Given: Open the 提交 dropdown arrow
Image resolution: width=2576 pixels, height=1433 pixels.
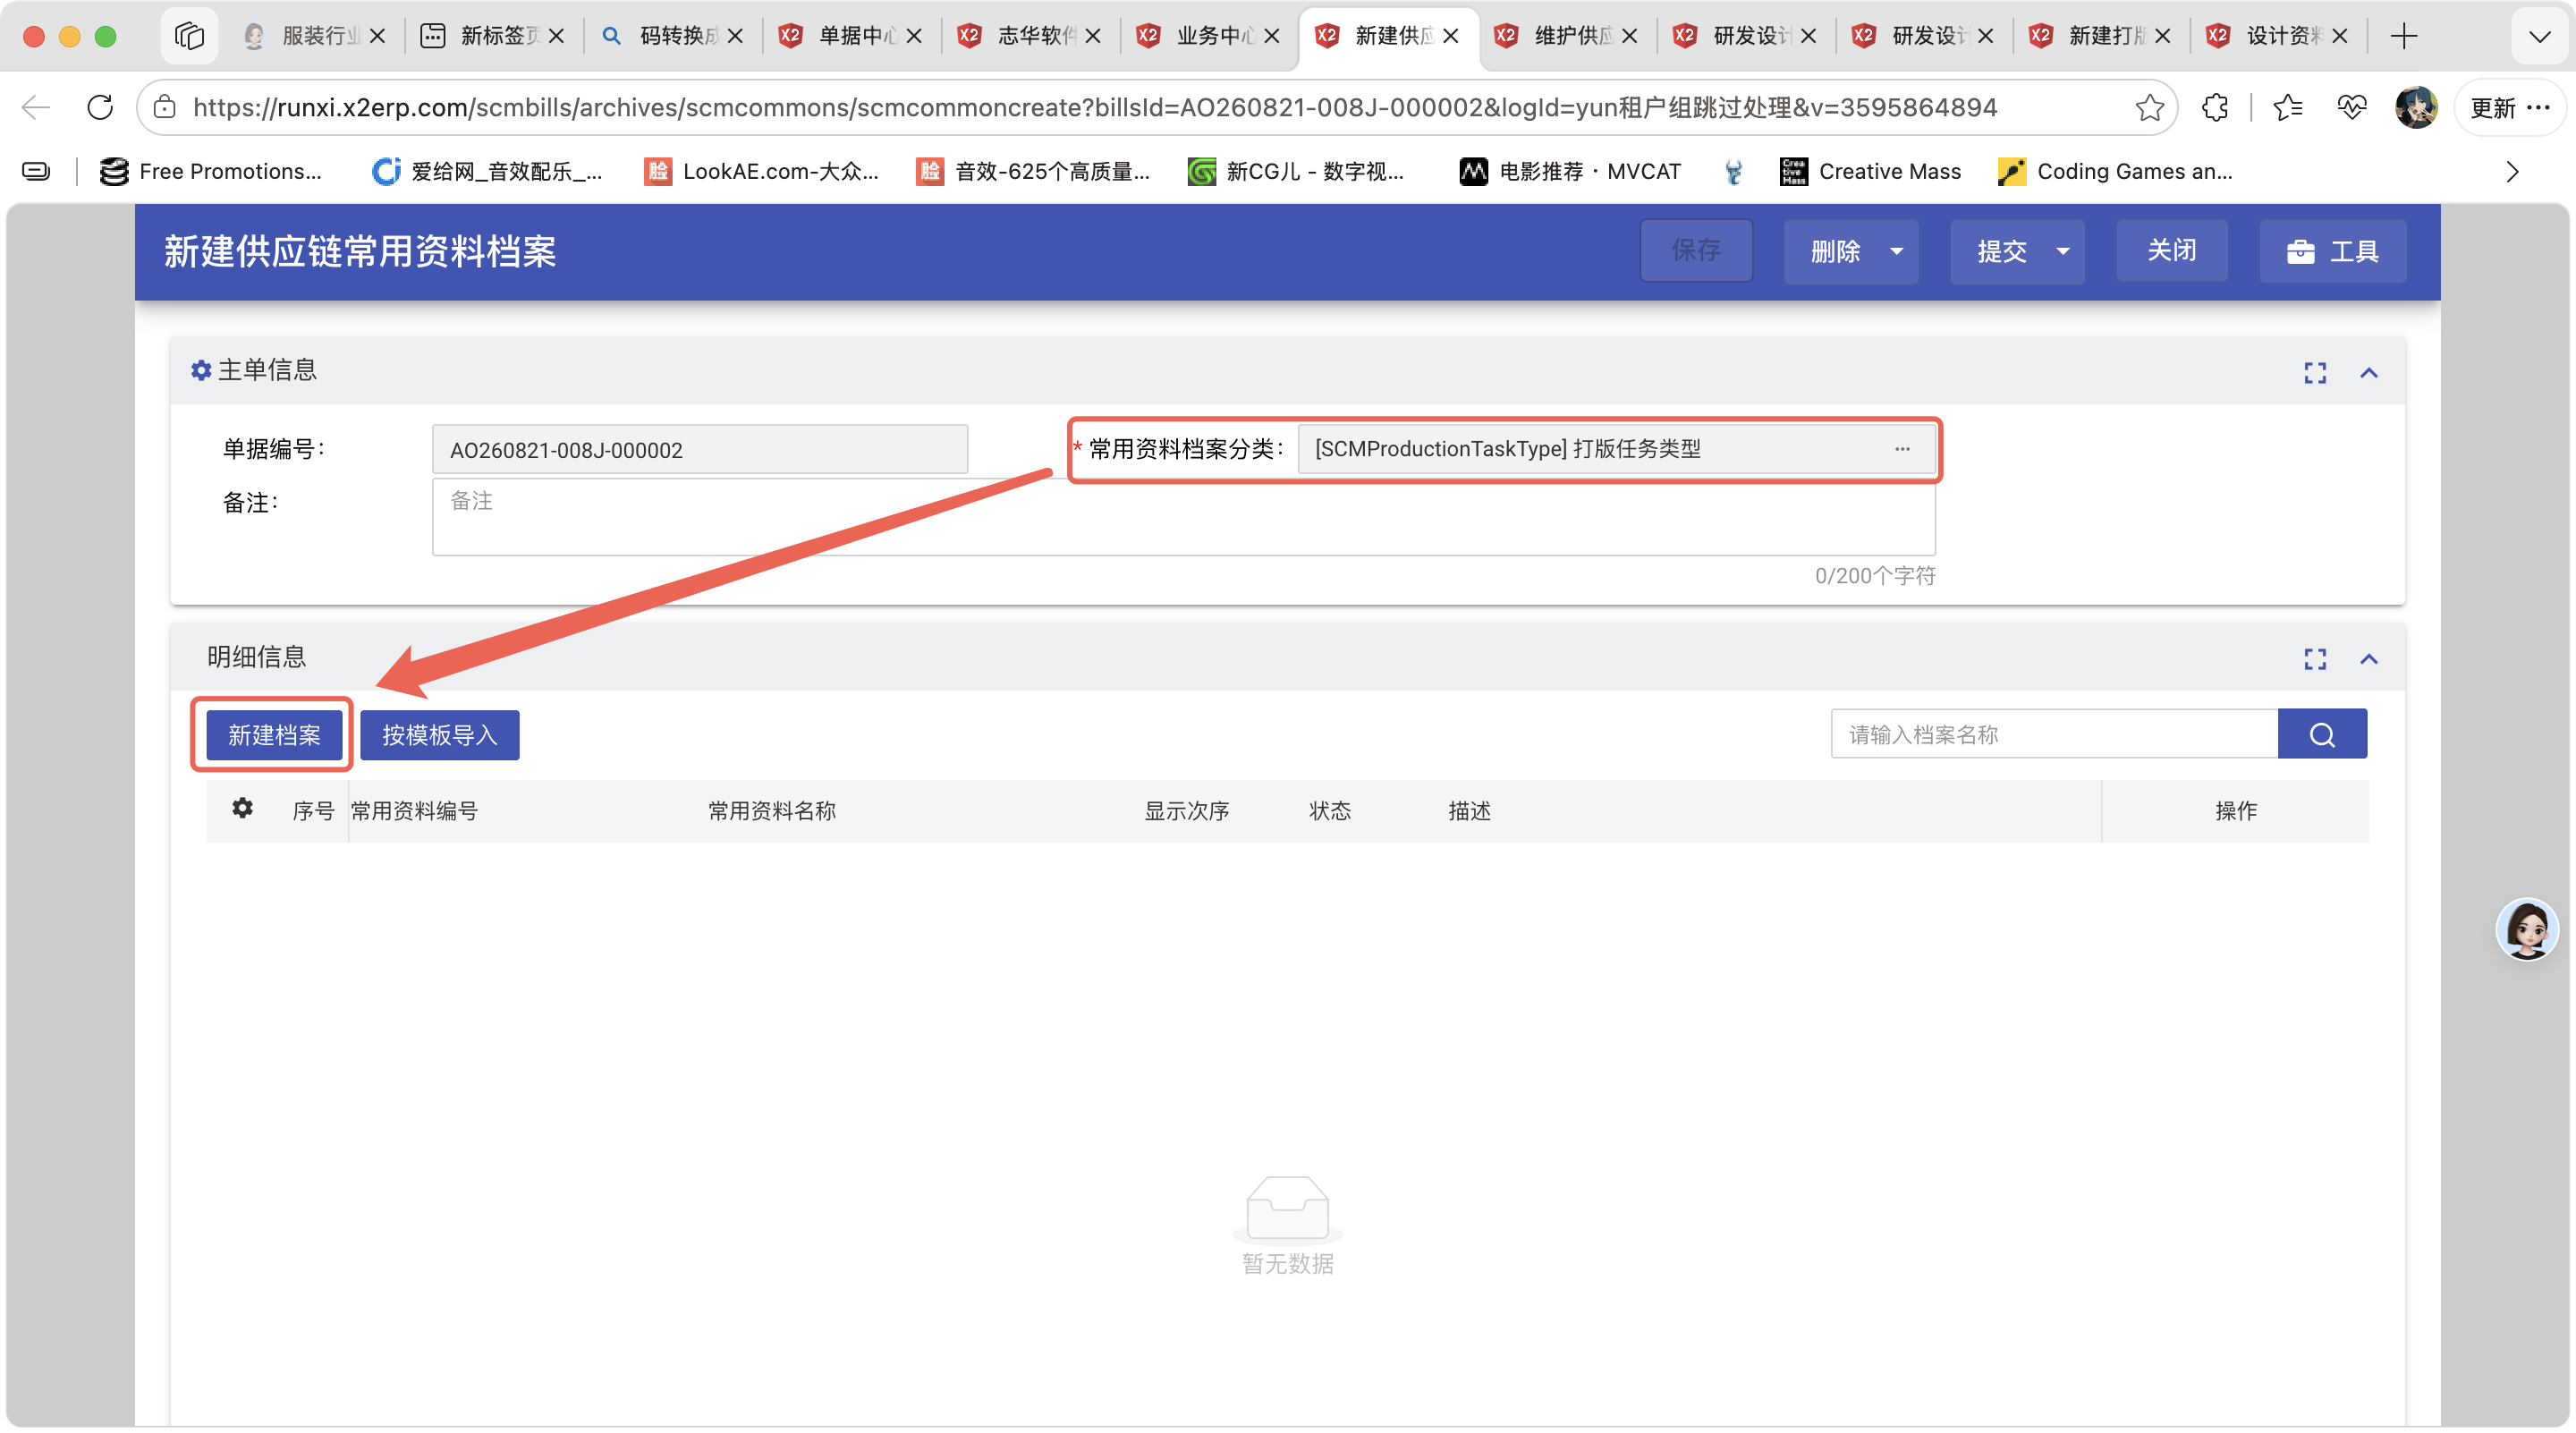Looking at the screenshot, I should tap(2062, 252).
